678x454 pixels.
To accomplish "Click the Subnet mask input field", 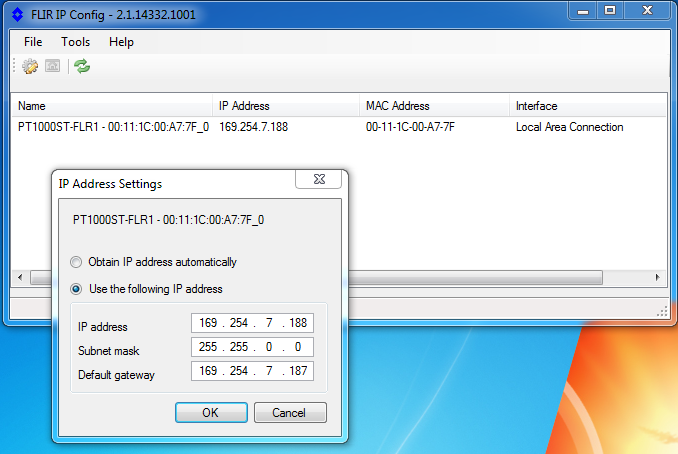I will pyautogui.click(x=252, y=347).
